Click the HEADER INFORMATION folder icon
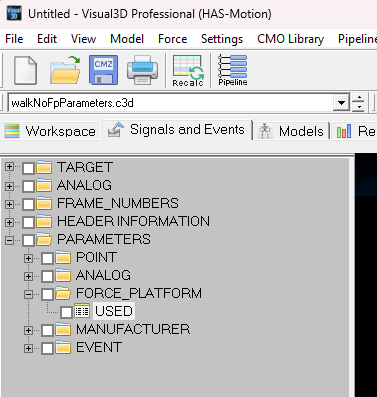This screenshot has height=397, width=377. click(x=44, y=221)
